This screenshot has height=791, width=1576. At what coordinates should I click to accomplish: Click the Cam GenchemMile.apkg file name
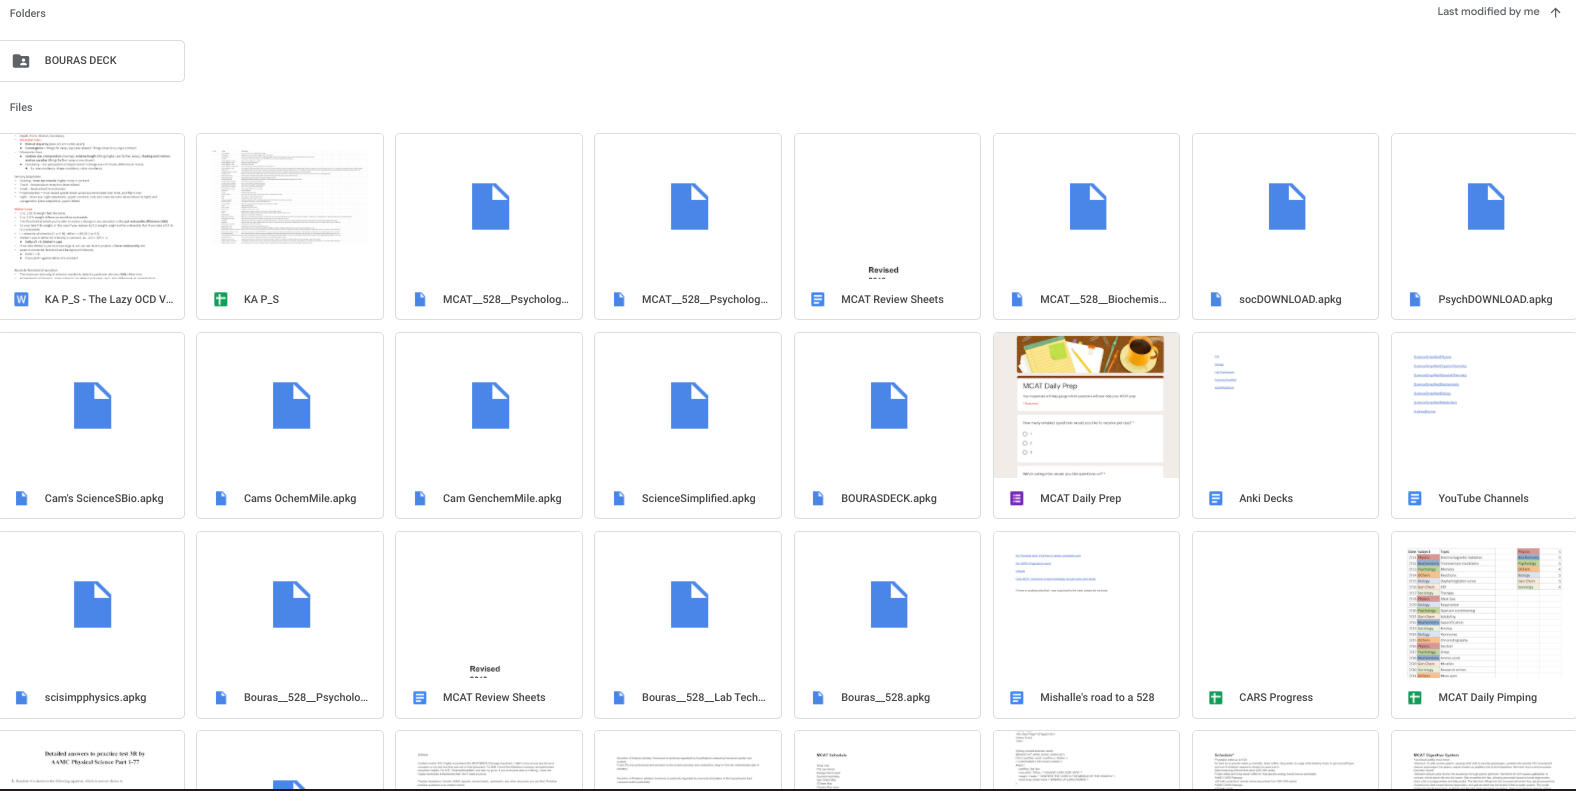pyautogui.click(x=502, y=498)
